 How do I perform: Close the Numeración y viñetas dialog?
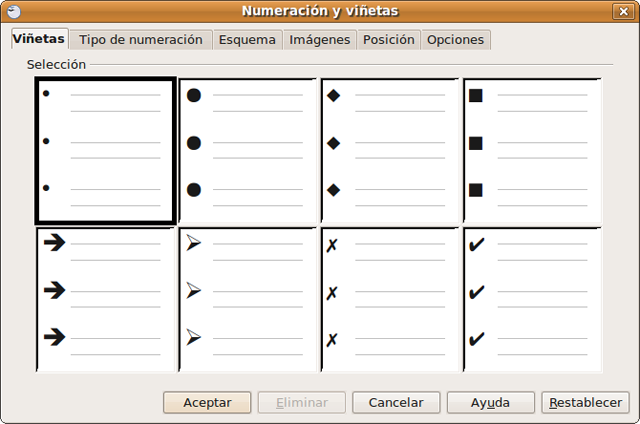(x=625, y=11)
